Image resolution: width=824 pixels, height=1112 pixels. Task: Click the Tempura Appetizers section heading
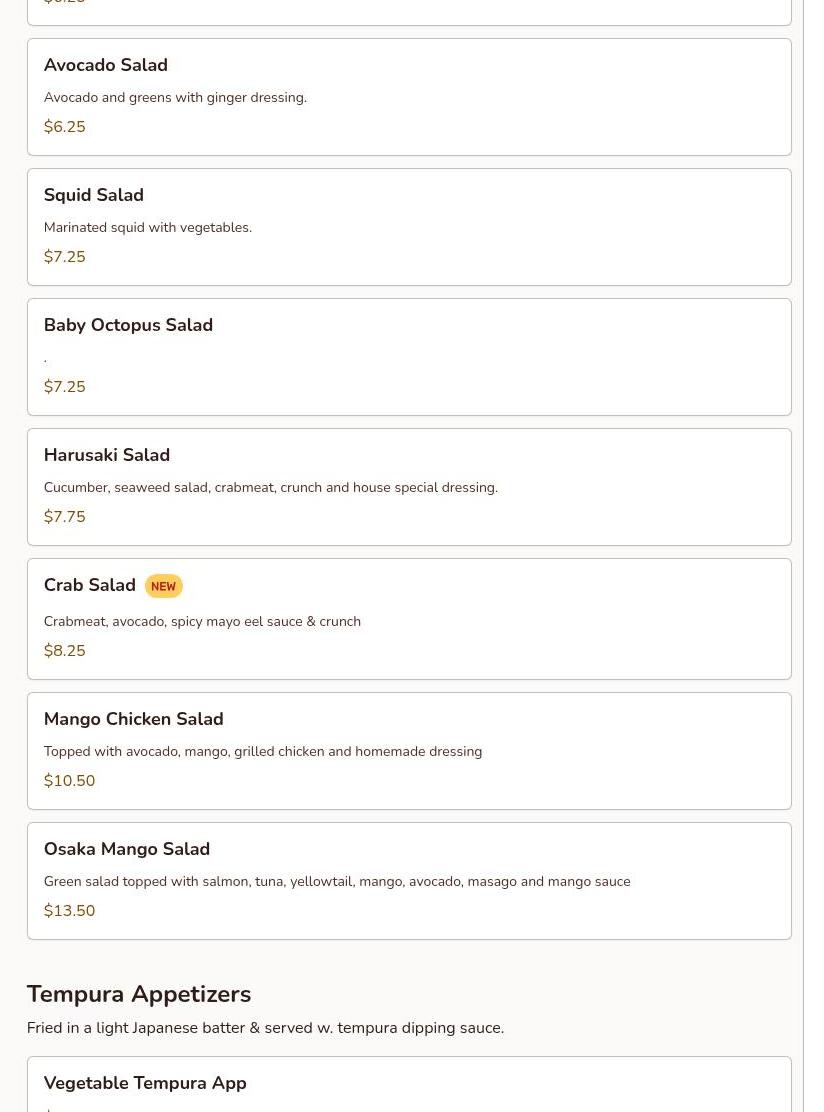[x=139, y=994]
